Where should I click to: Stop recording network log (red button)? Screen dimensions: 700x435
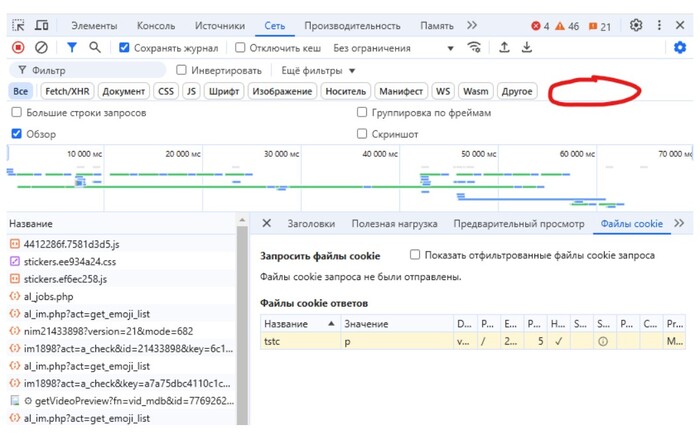click(18, 47)
